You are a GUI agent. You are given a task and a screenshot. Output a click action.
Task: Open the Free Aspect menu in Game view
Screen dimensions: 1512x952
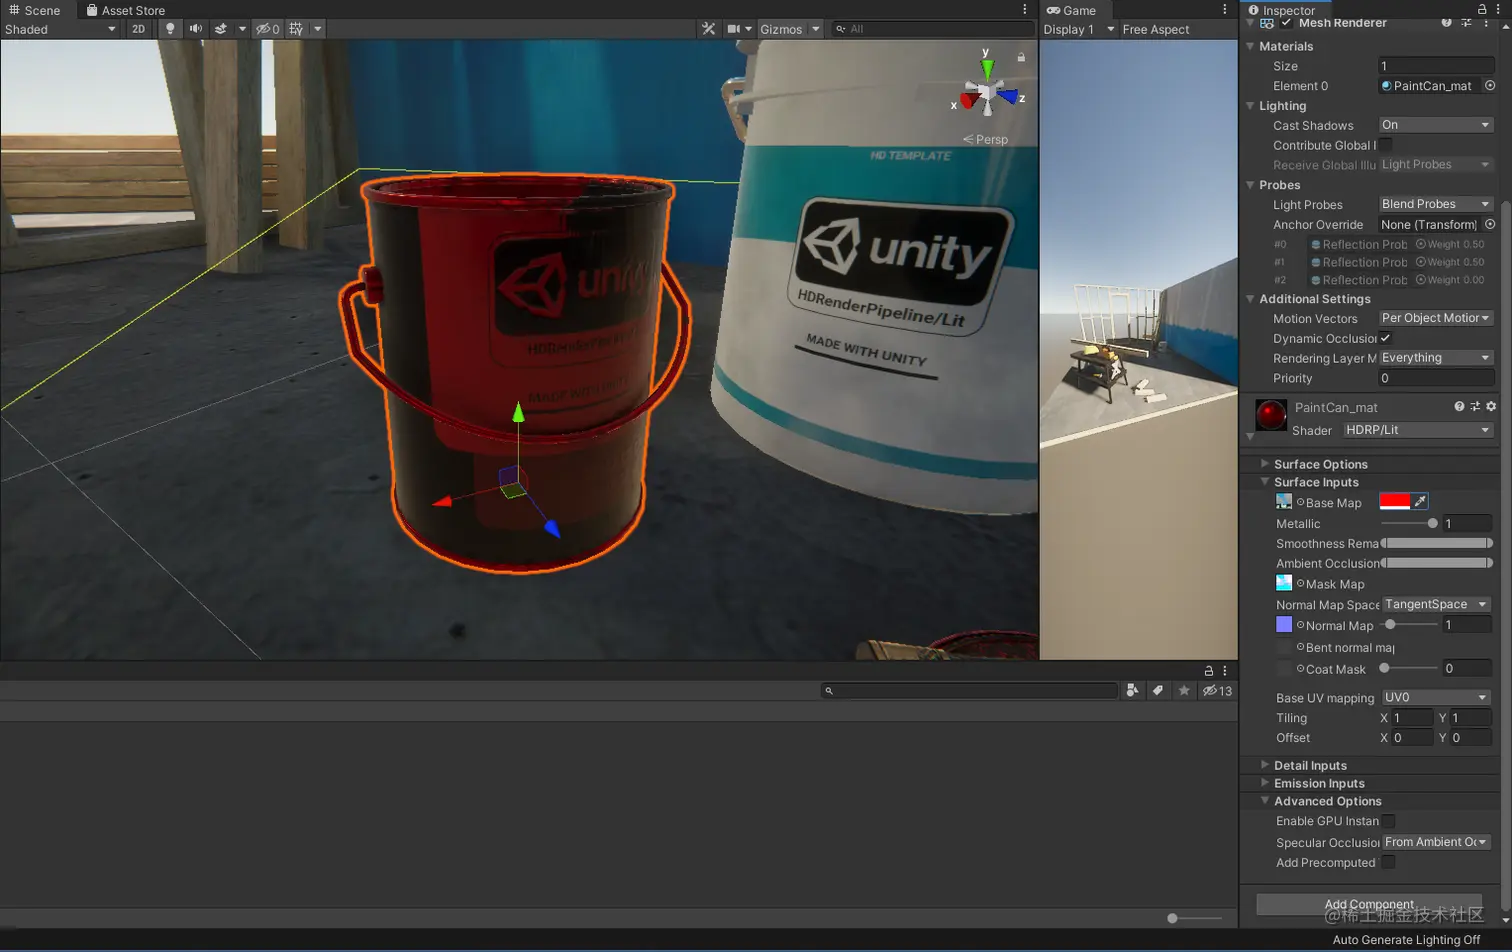[x=1156, y=29]
